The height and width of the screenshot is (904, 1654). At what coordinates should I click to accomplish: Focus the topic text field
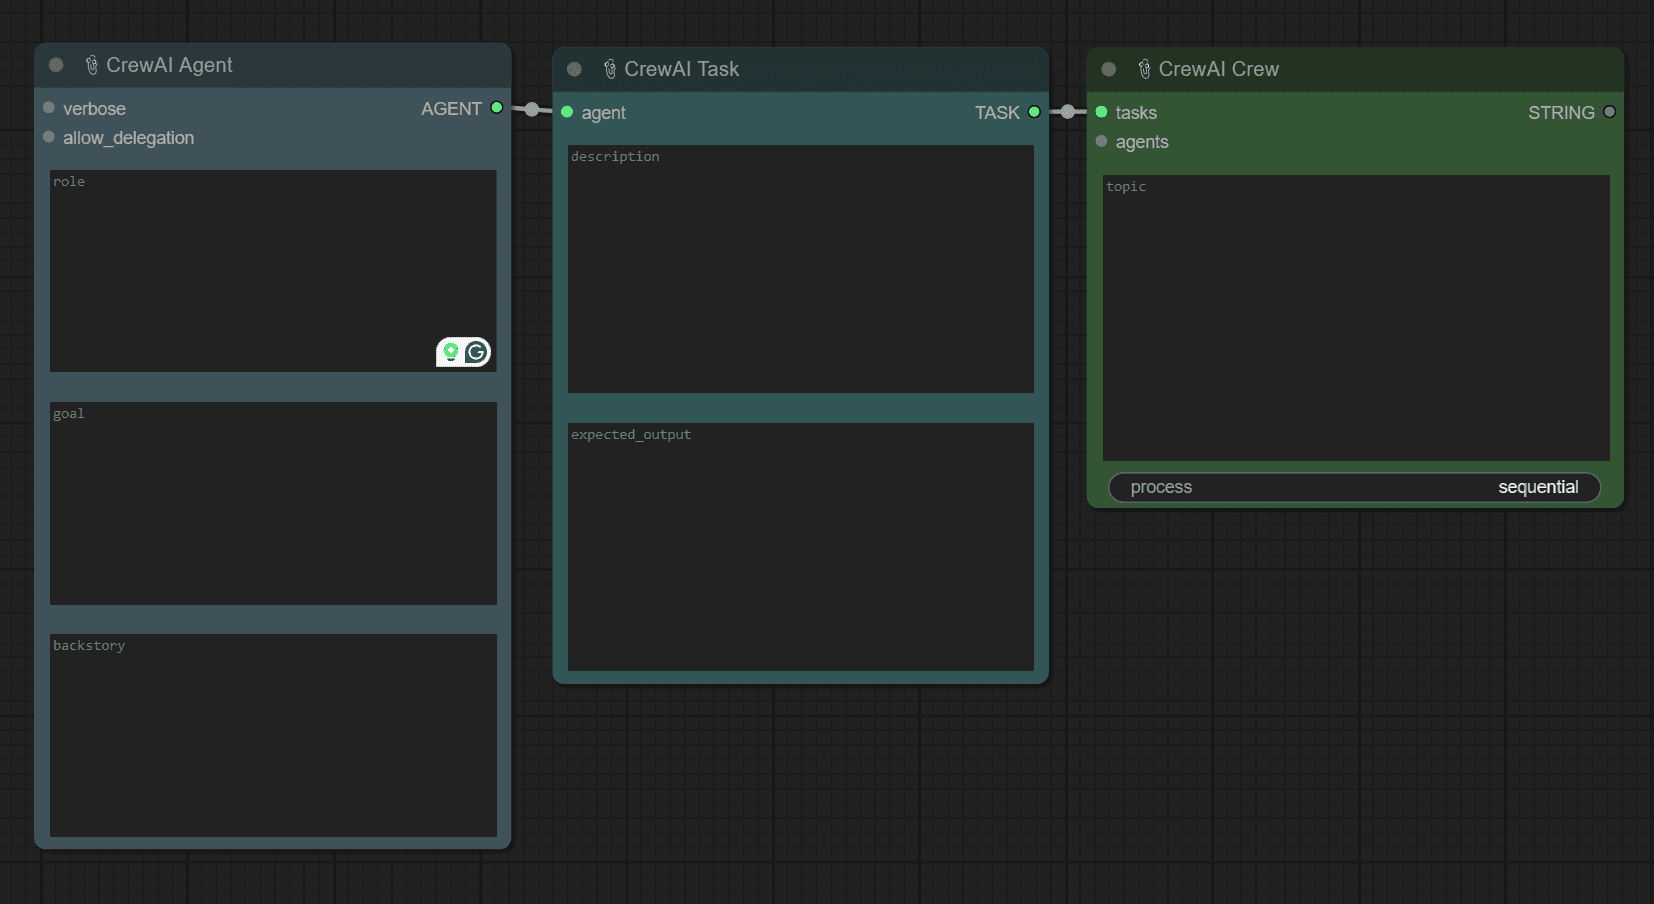tap(1356, 318)
